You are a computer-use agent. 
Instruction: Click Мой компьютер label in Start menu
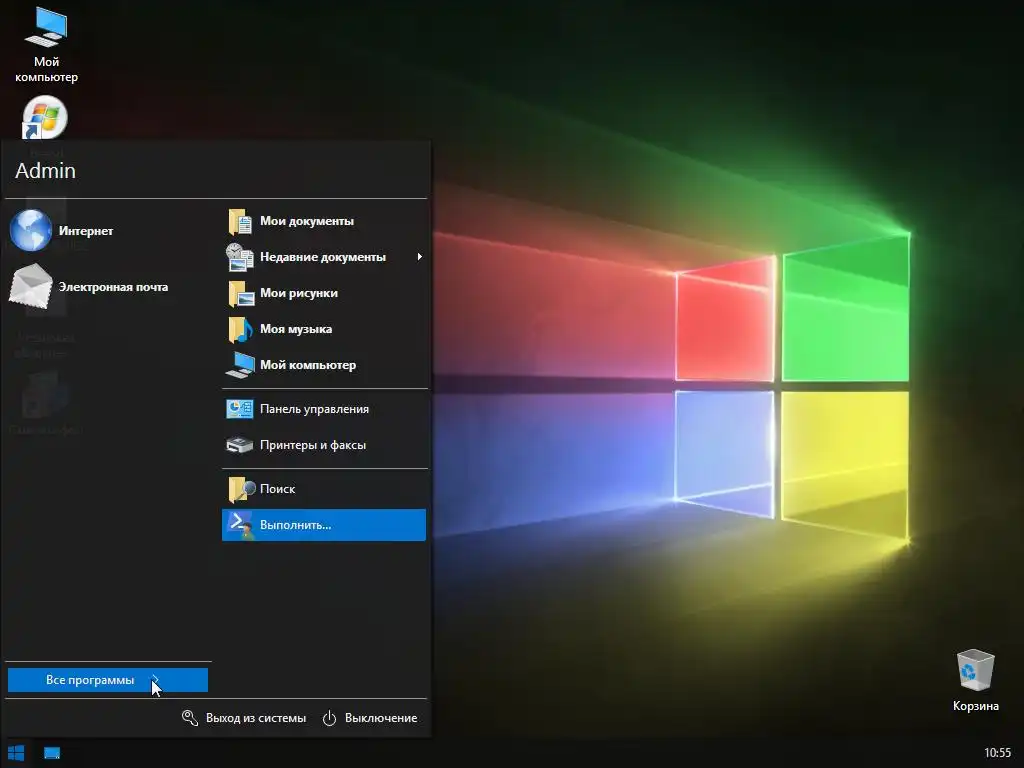click(308, 365)
